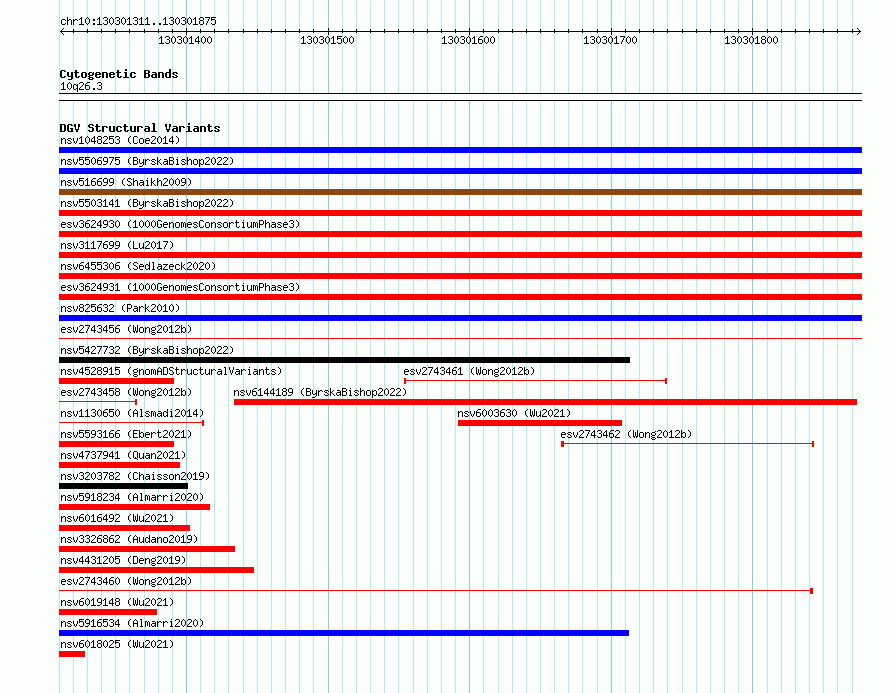The image size is (890, 693).
Task: Select the black bar under nsv5427732
Action: [345, 360]
